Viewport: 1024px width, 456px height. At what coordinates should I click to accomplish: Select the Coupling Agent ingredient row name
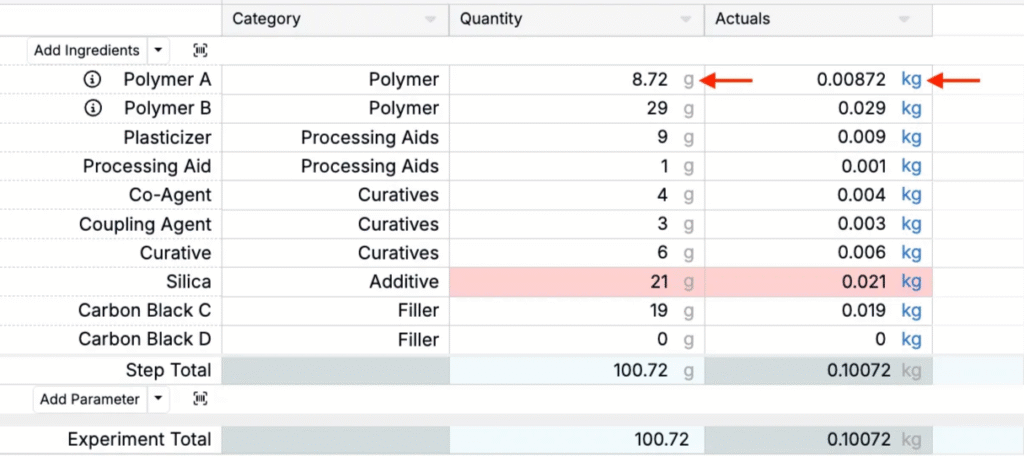145,224
